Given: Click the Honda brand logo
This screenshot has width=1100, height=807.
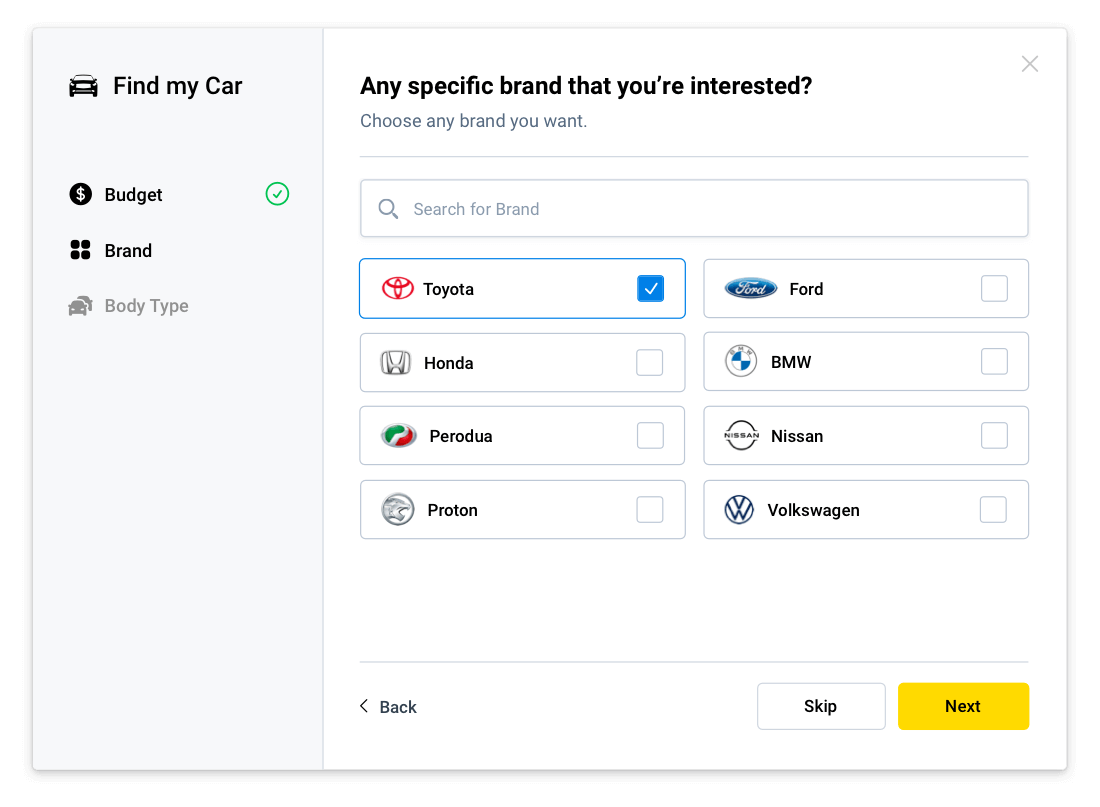Looking at the screenshot, I should [x=396, y=363].
